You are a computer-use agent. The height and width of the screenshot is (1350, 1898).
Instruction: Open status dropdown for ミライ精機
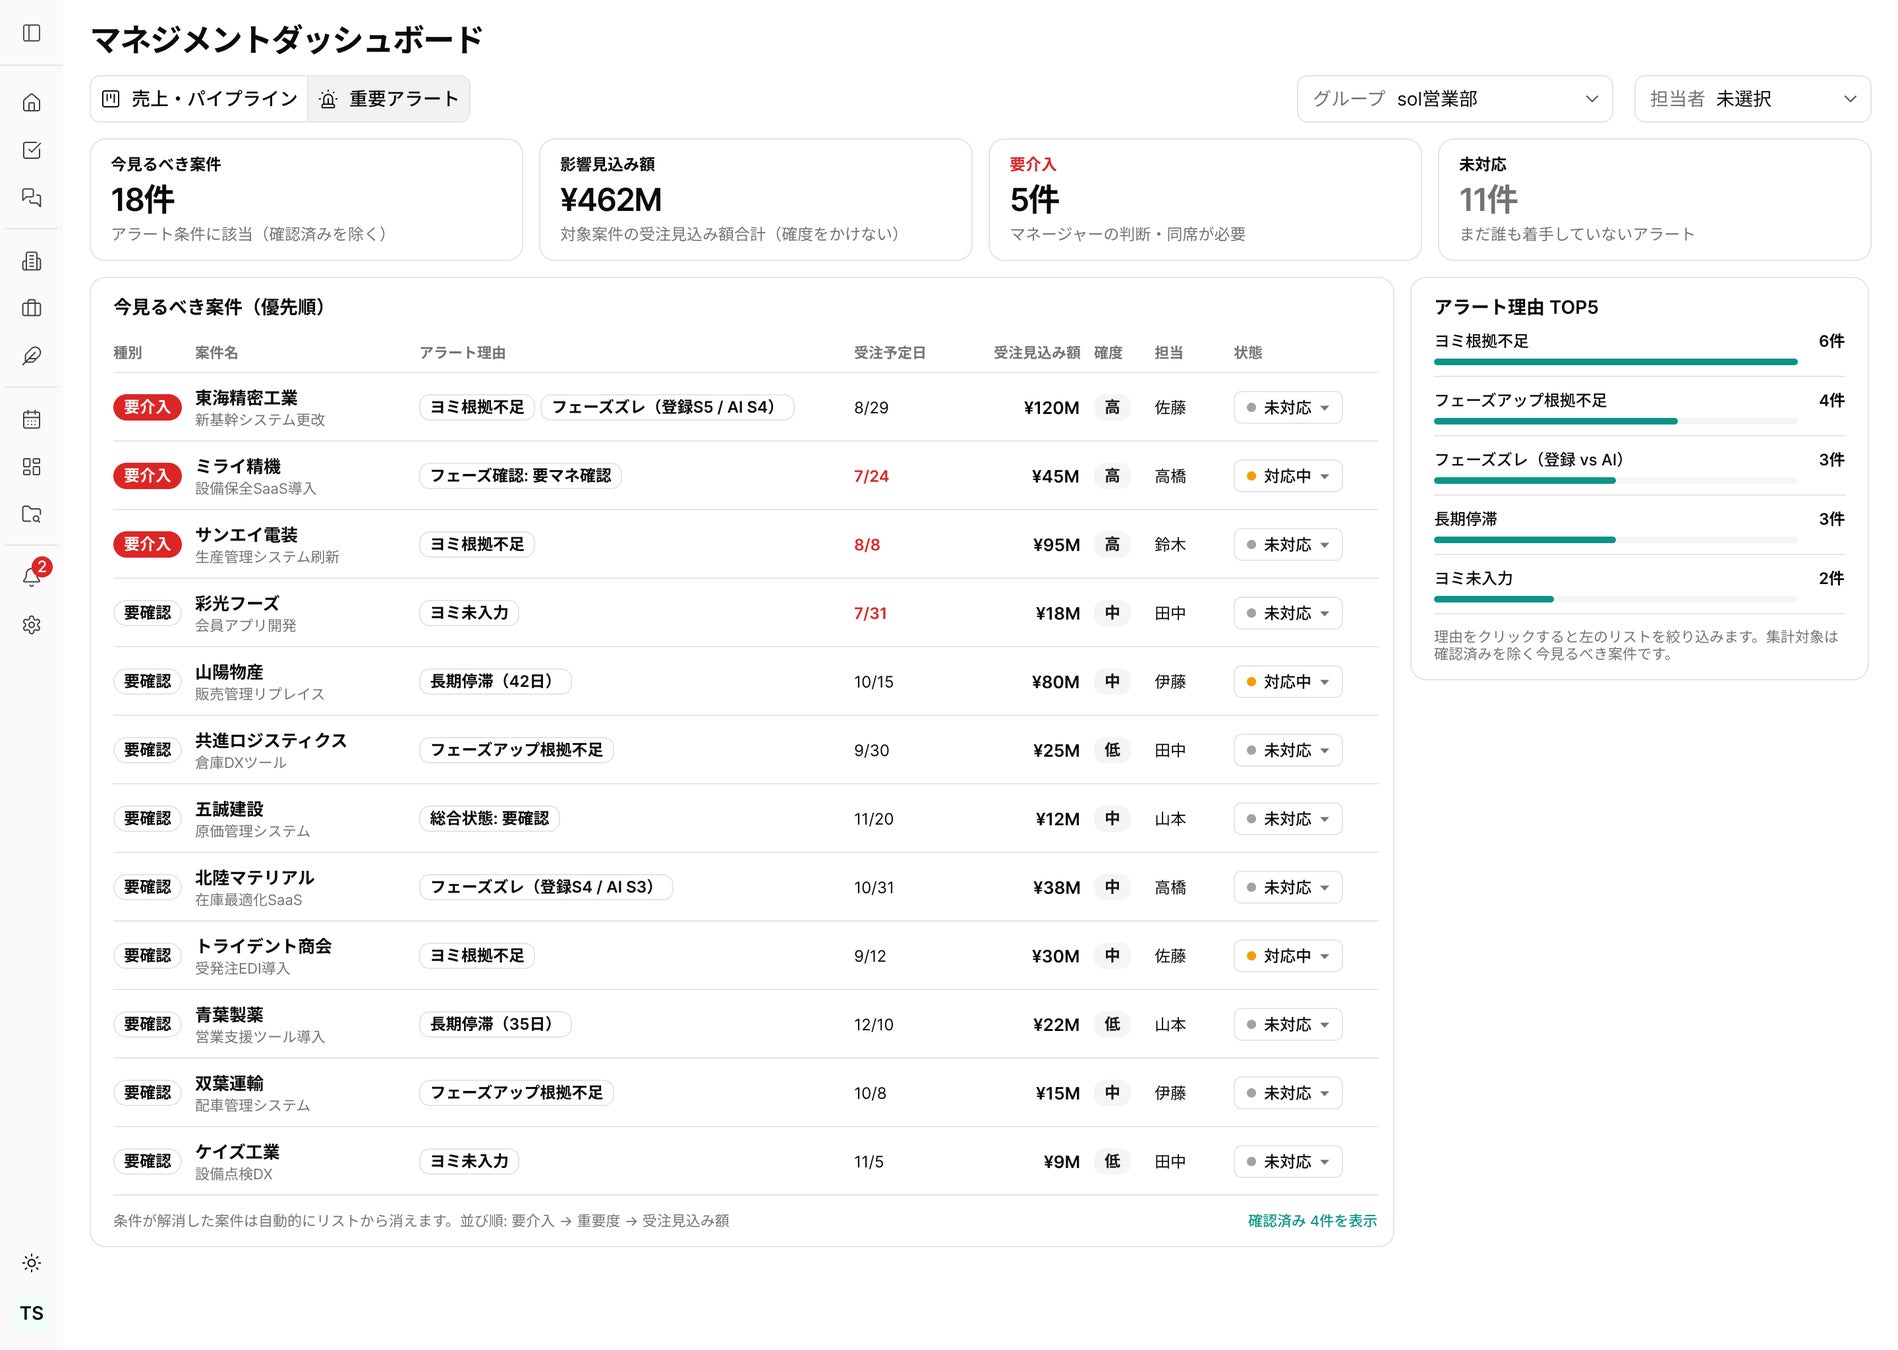(x=1288, y=476)
